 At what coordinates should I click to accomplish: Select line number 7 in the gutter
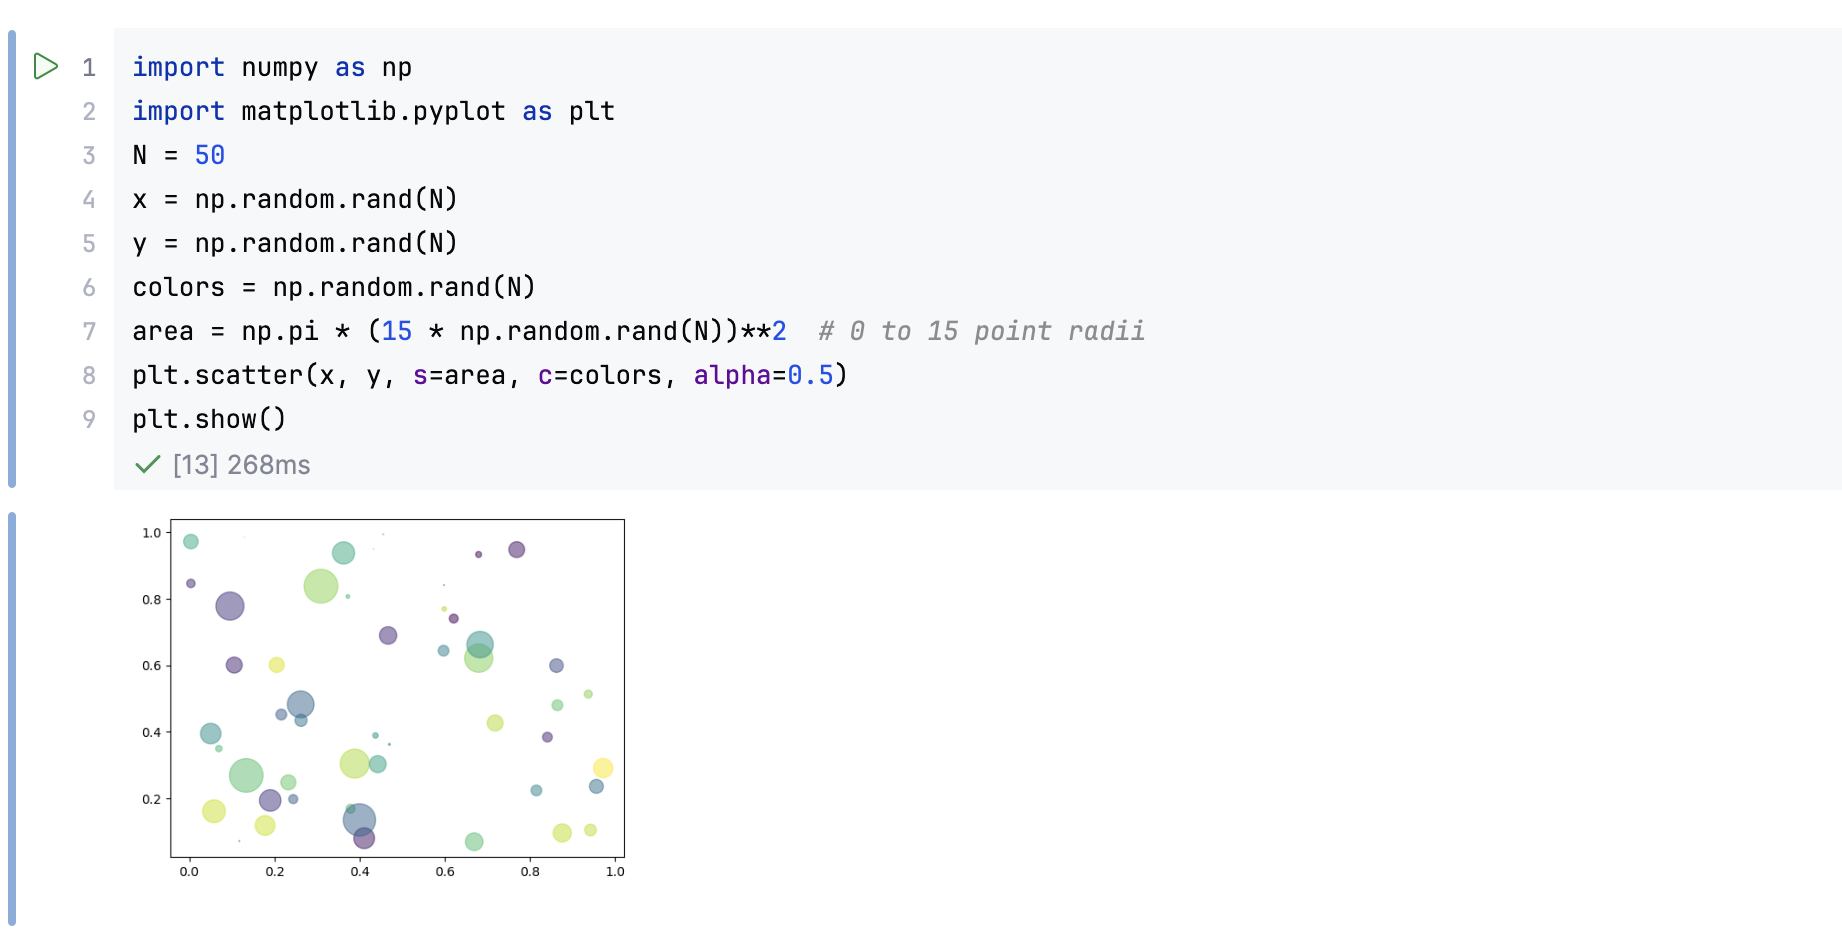[89, 332]
